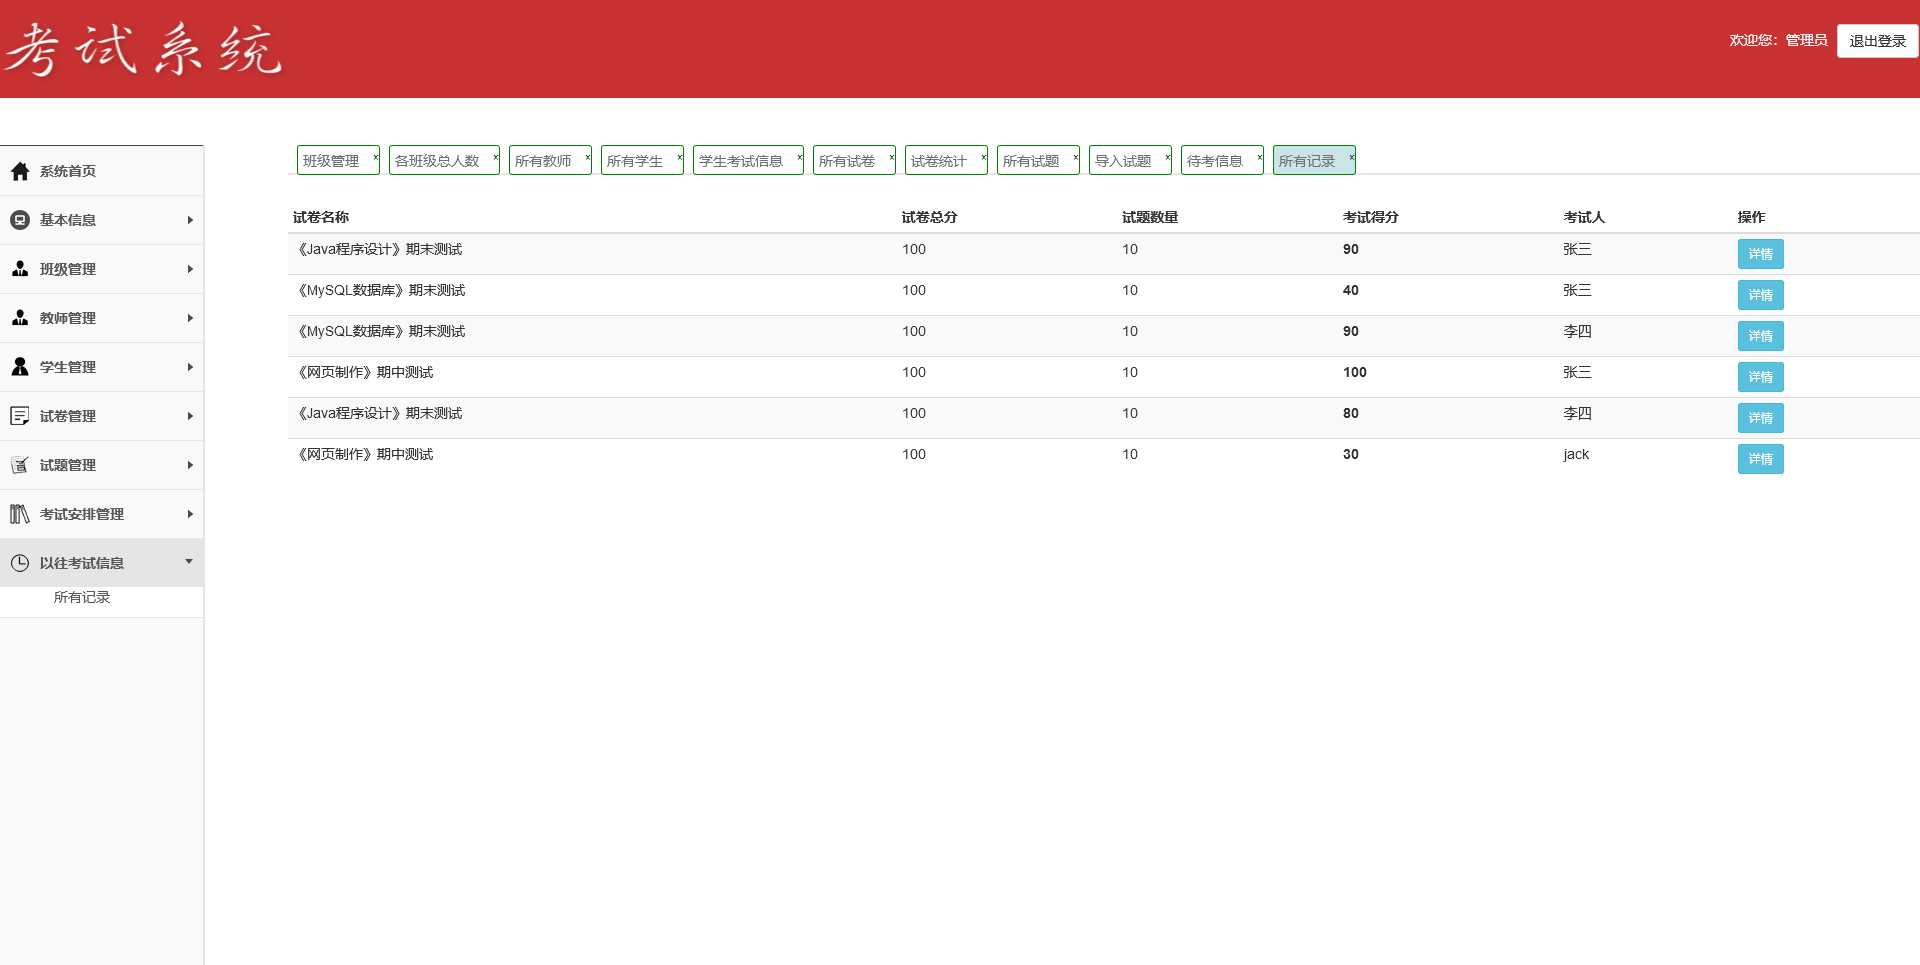Close the 班级管理 tab with its x

tap(376, 157)
